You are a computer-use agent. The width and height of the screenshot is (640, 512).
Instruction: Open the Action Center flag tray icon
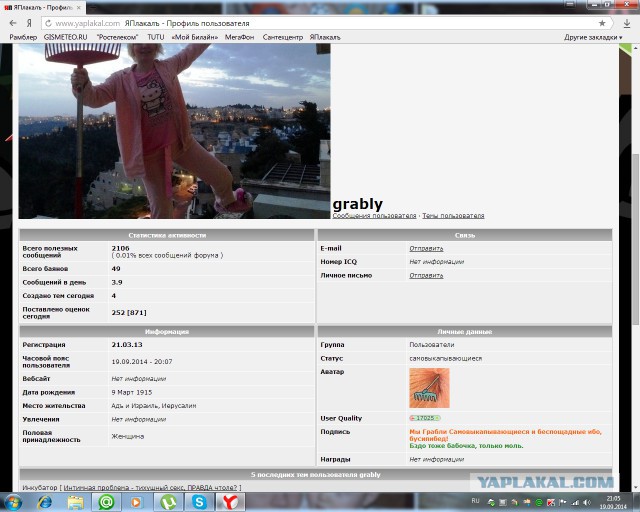563,502
